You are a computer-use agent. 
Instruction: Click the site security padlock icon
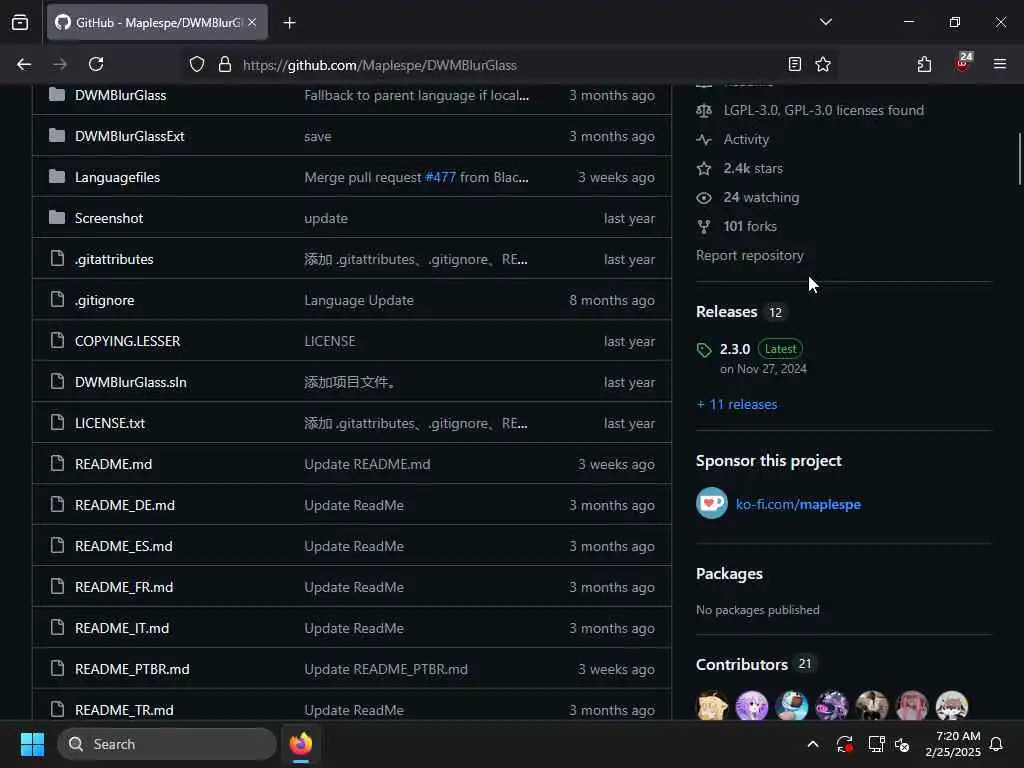click(x=225, y=65)
